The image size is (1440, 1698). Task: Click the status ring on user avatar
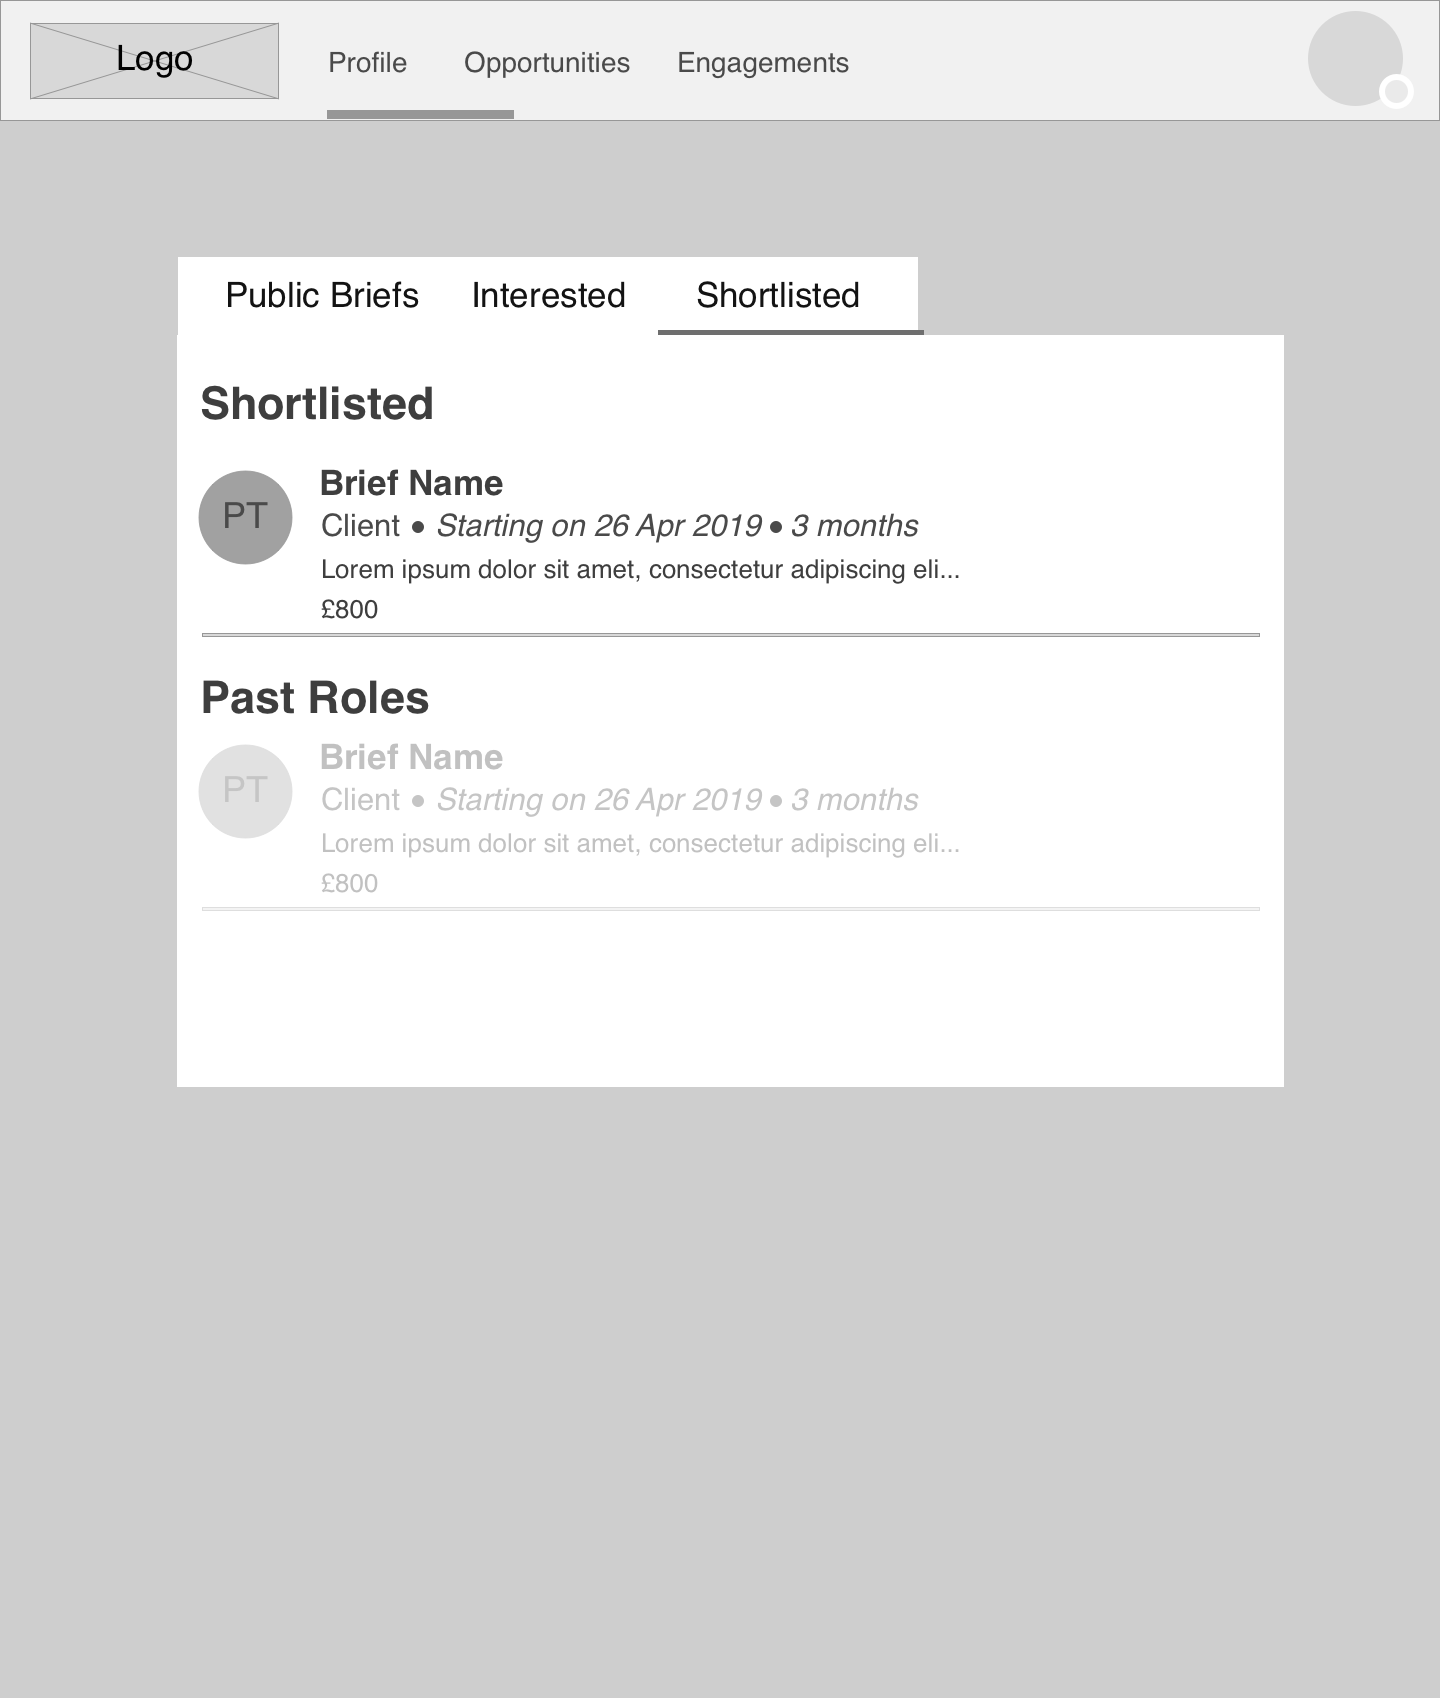tap(1396, 92)
